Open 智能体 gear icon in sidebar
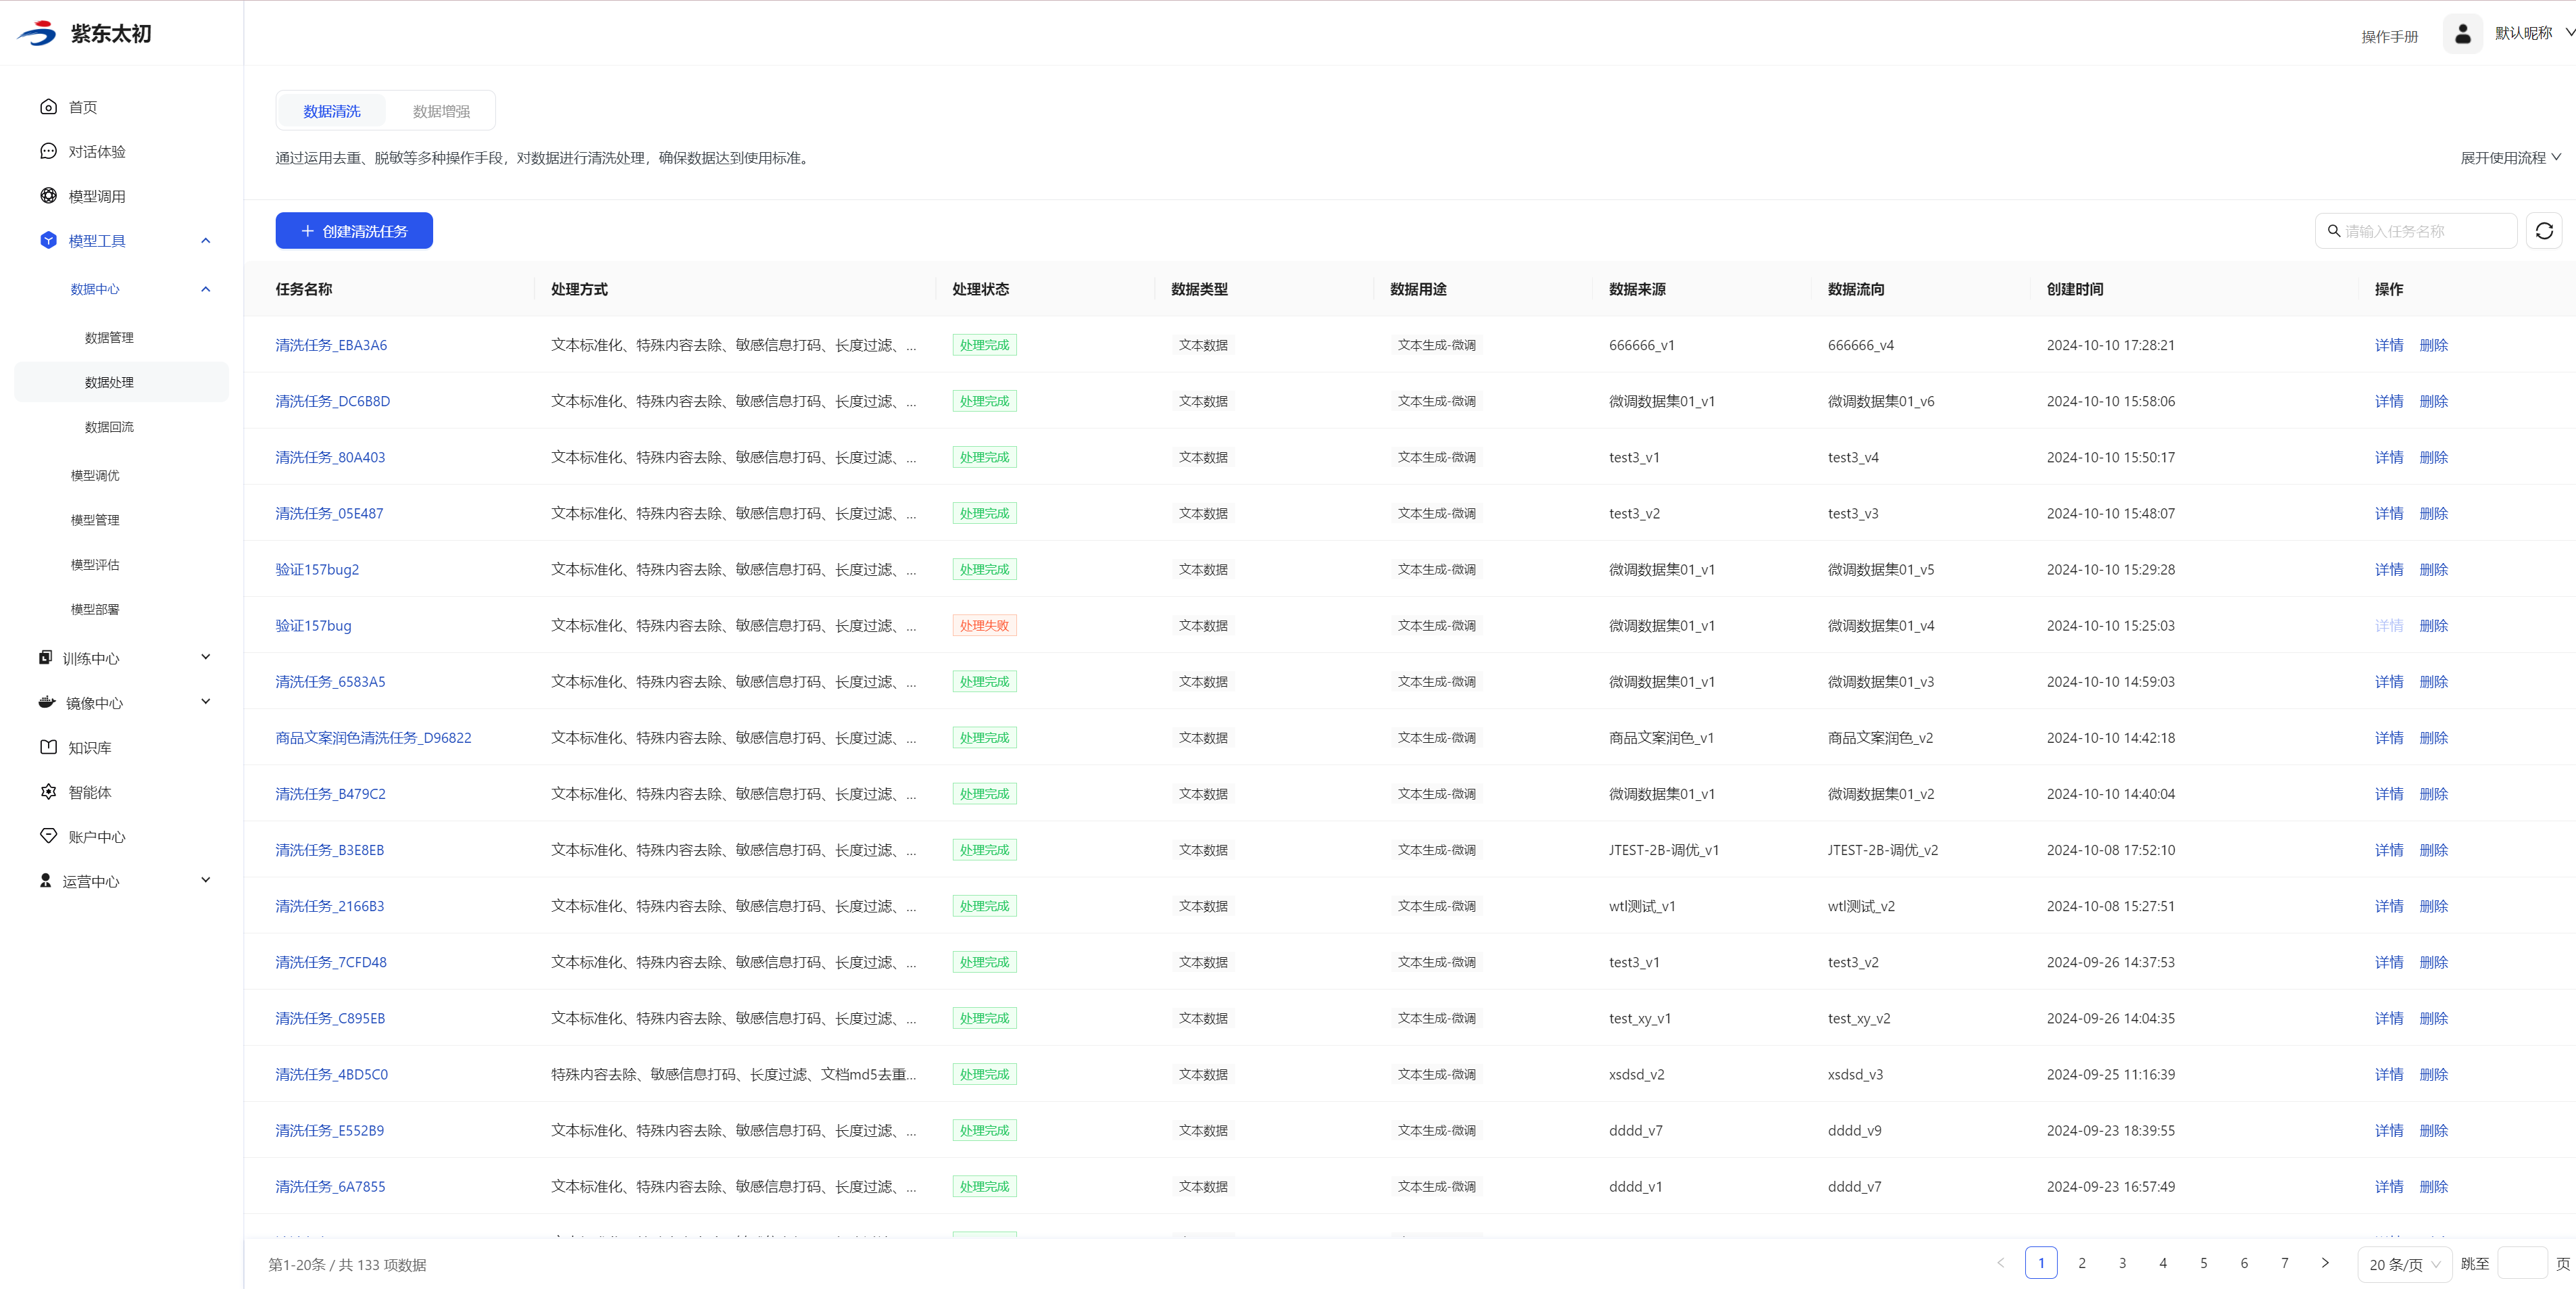This screenshot has width=2576, height=1289. (48, 792)
